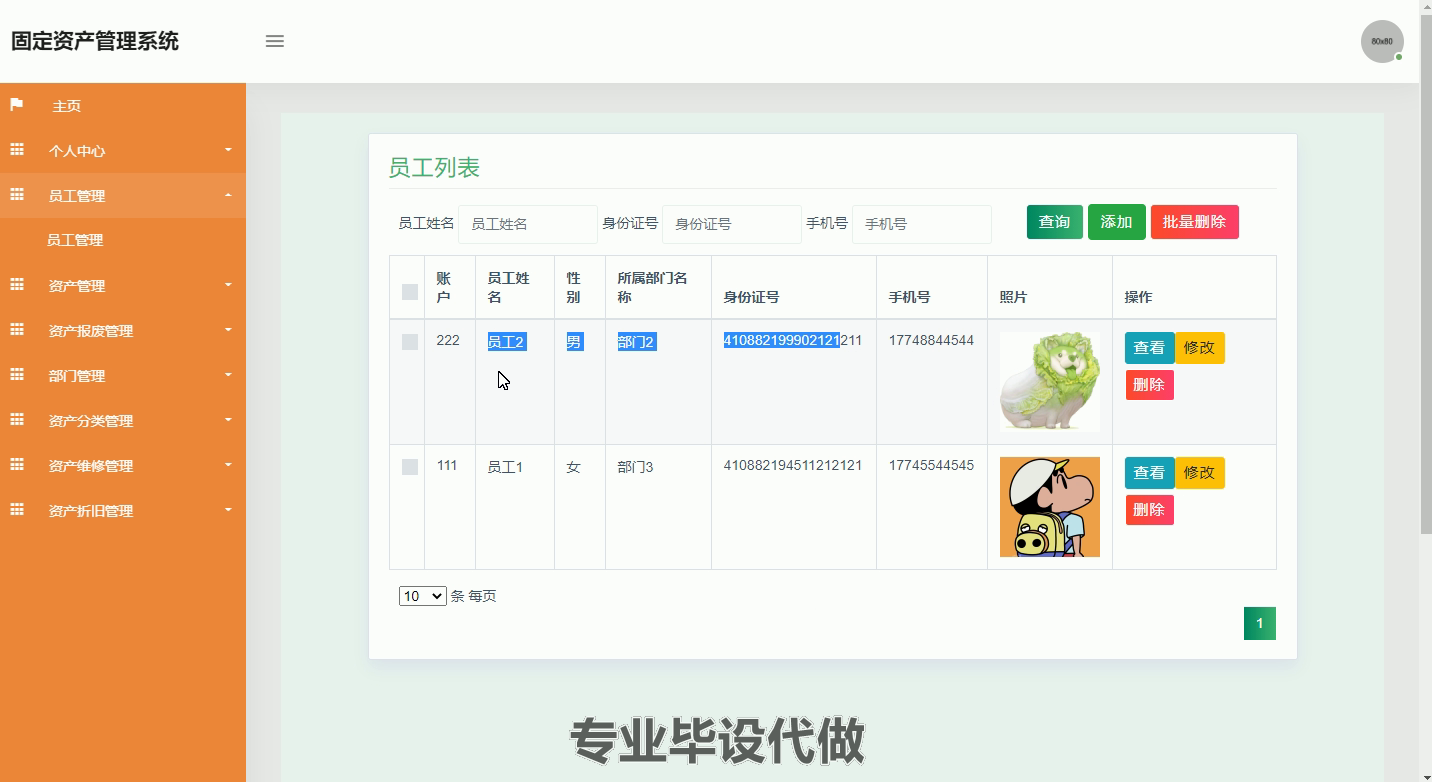Click the grid icon beside 个人中心
The height and width of the screenshot is (782, 1432).
tap(17, 150)
